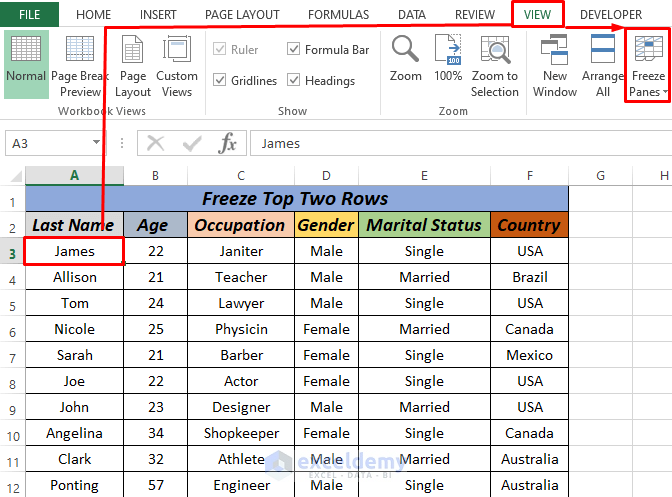Open Custom Views dialog
This screenshot has width=672, height=497.
click(177, 64)
